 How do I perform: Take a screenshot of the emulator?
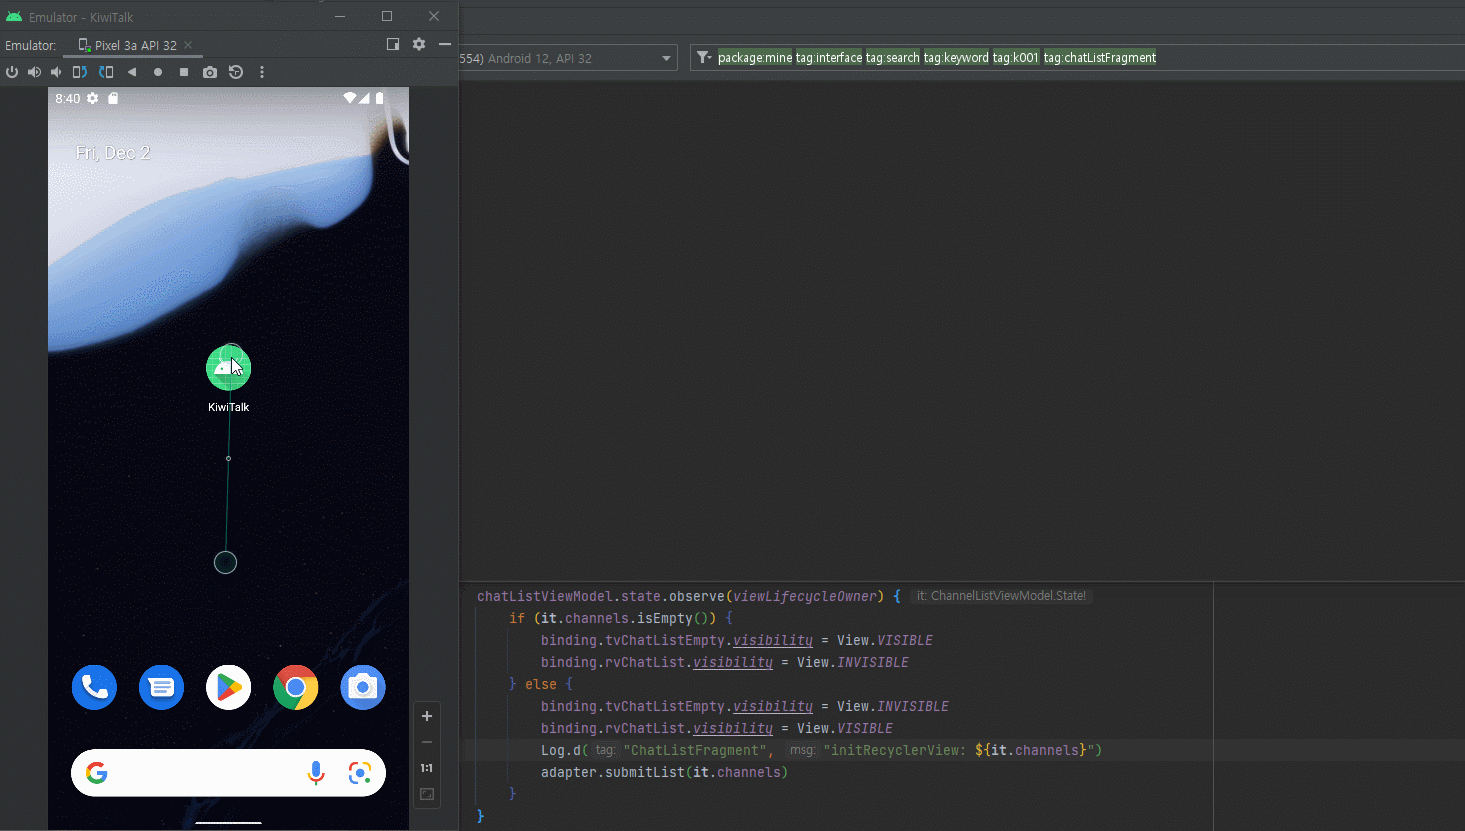point(209,72)
